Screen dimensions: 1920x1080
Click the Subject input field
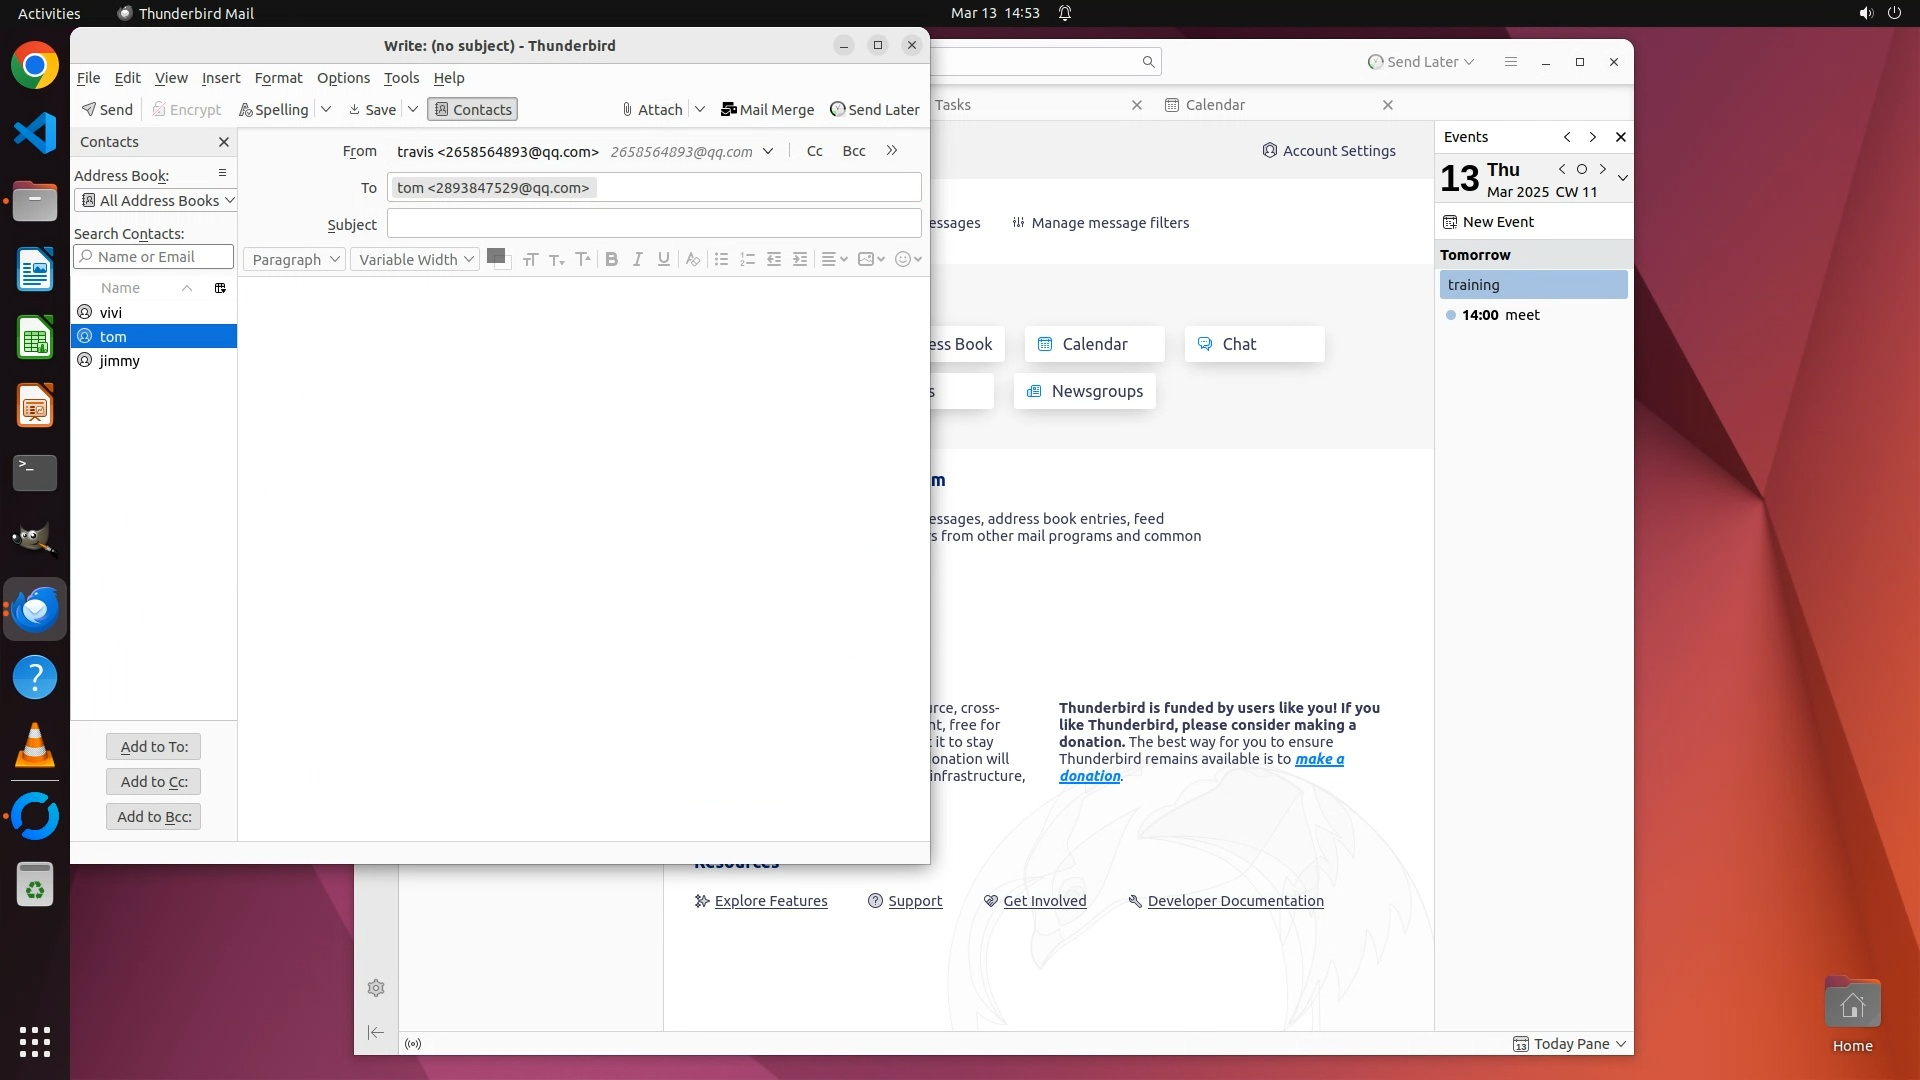(654, 224)
